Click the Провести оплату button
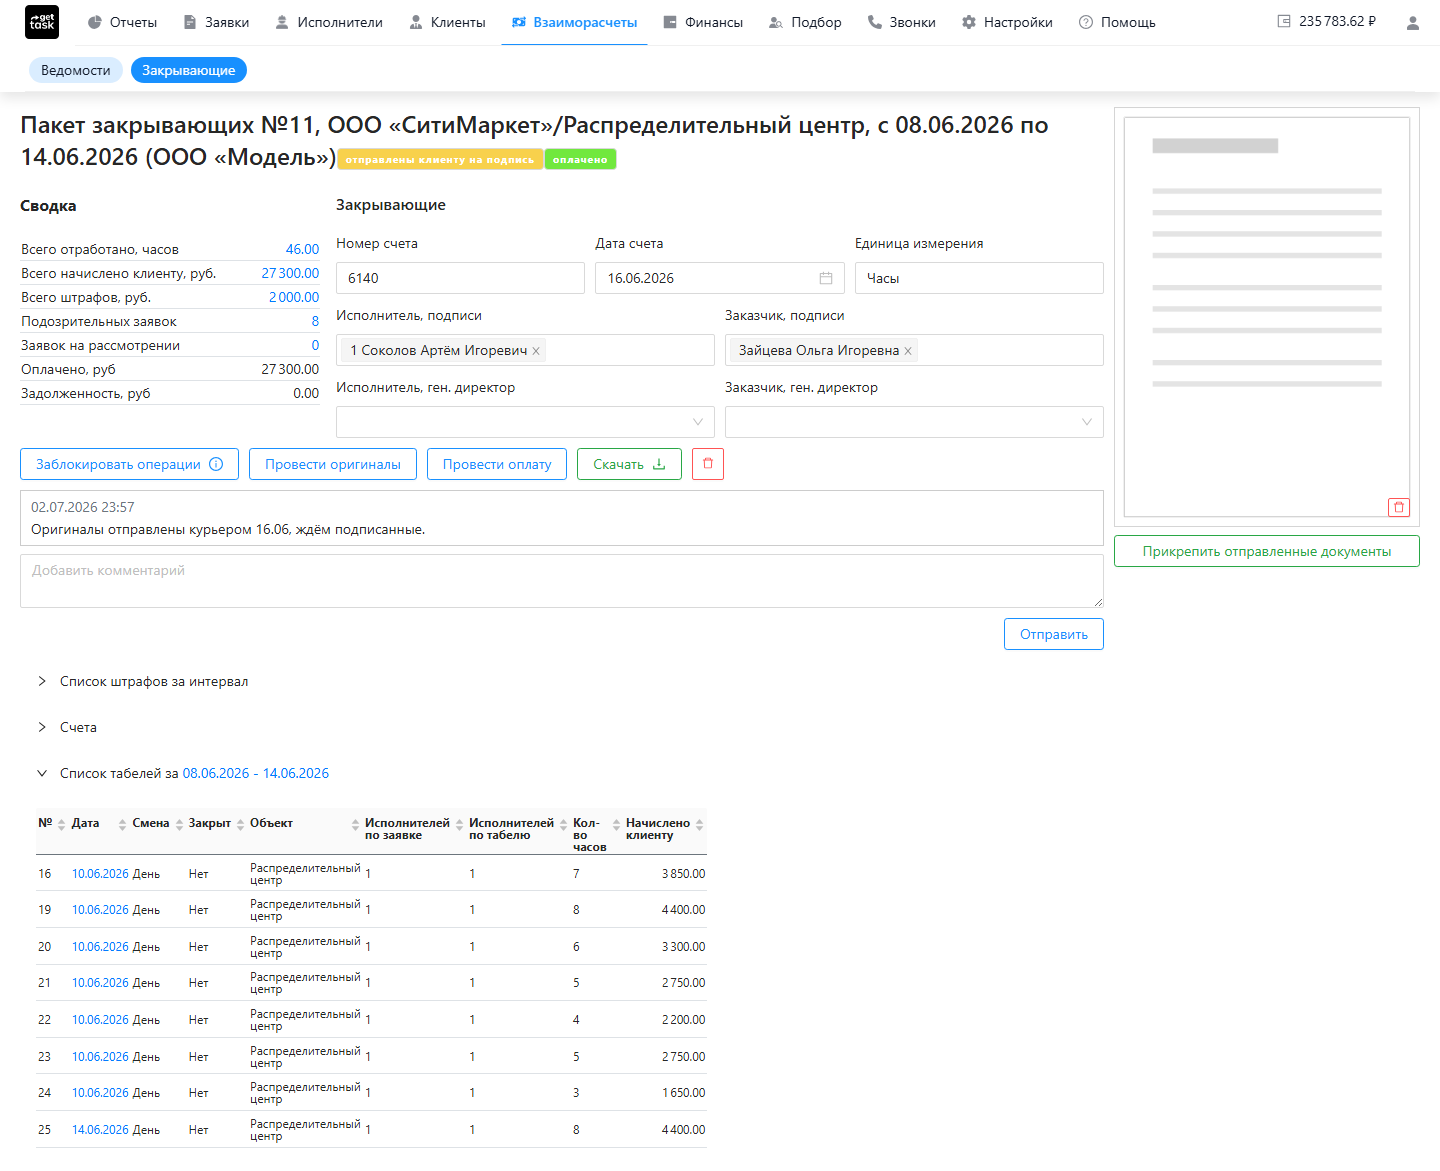The height and width of the screenshot is (1171, 1440). [x=497, y=464]
